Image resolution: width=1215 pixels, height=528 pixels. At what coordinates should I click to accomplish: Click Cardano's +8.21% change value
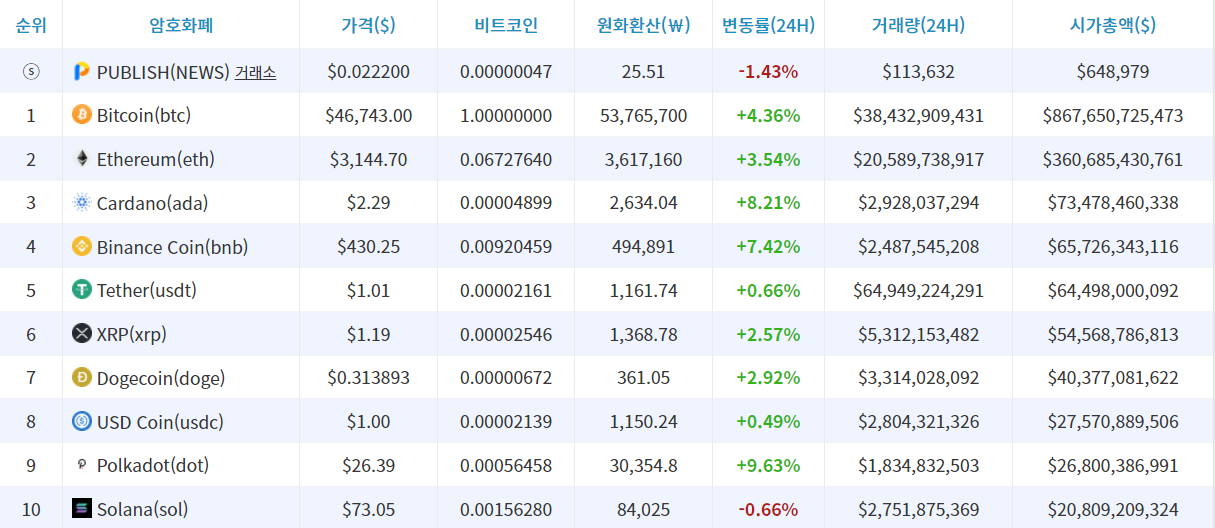pos(768,203)
